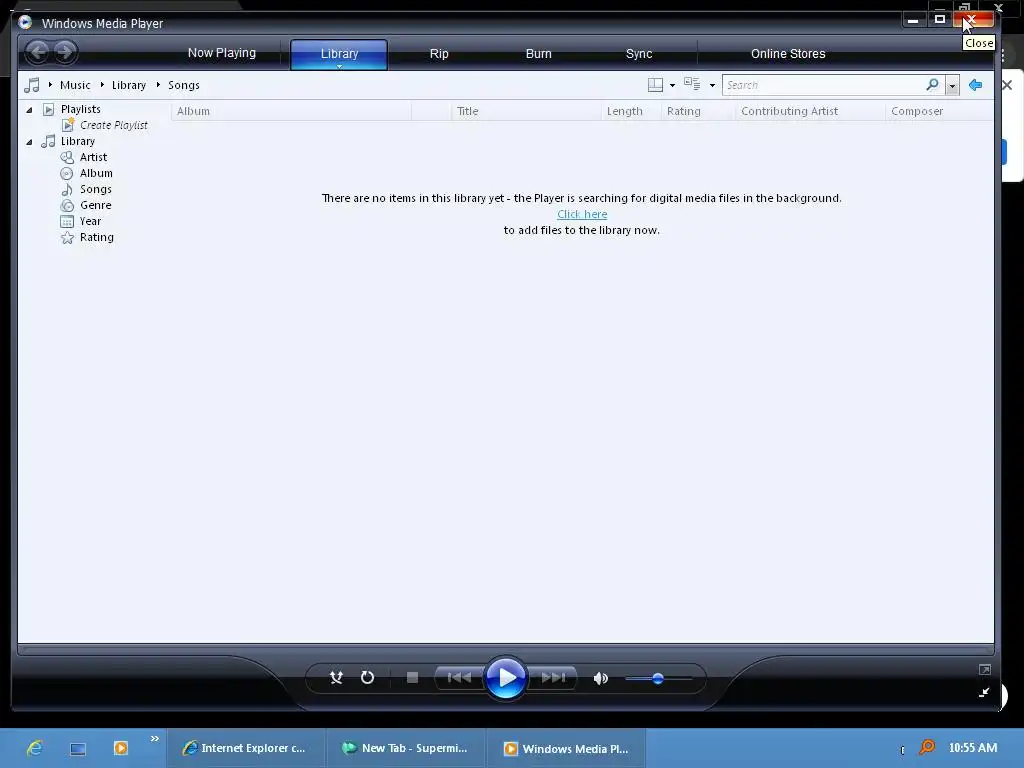Screen dimensions: 1024x768
Task: Click the 'Click here' link to add files
Action: pyautogui.click(x=582, y=214)
